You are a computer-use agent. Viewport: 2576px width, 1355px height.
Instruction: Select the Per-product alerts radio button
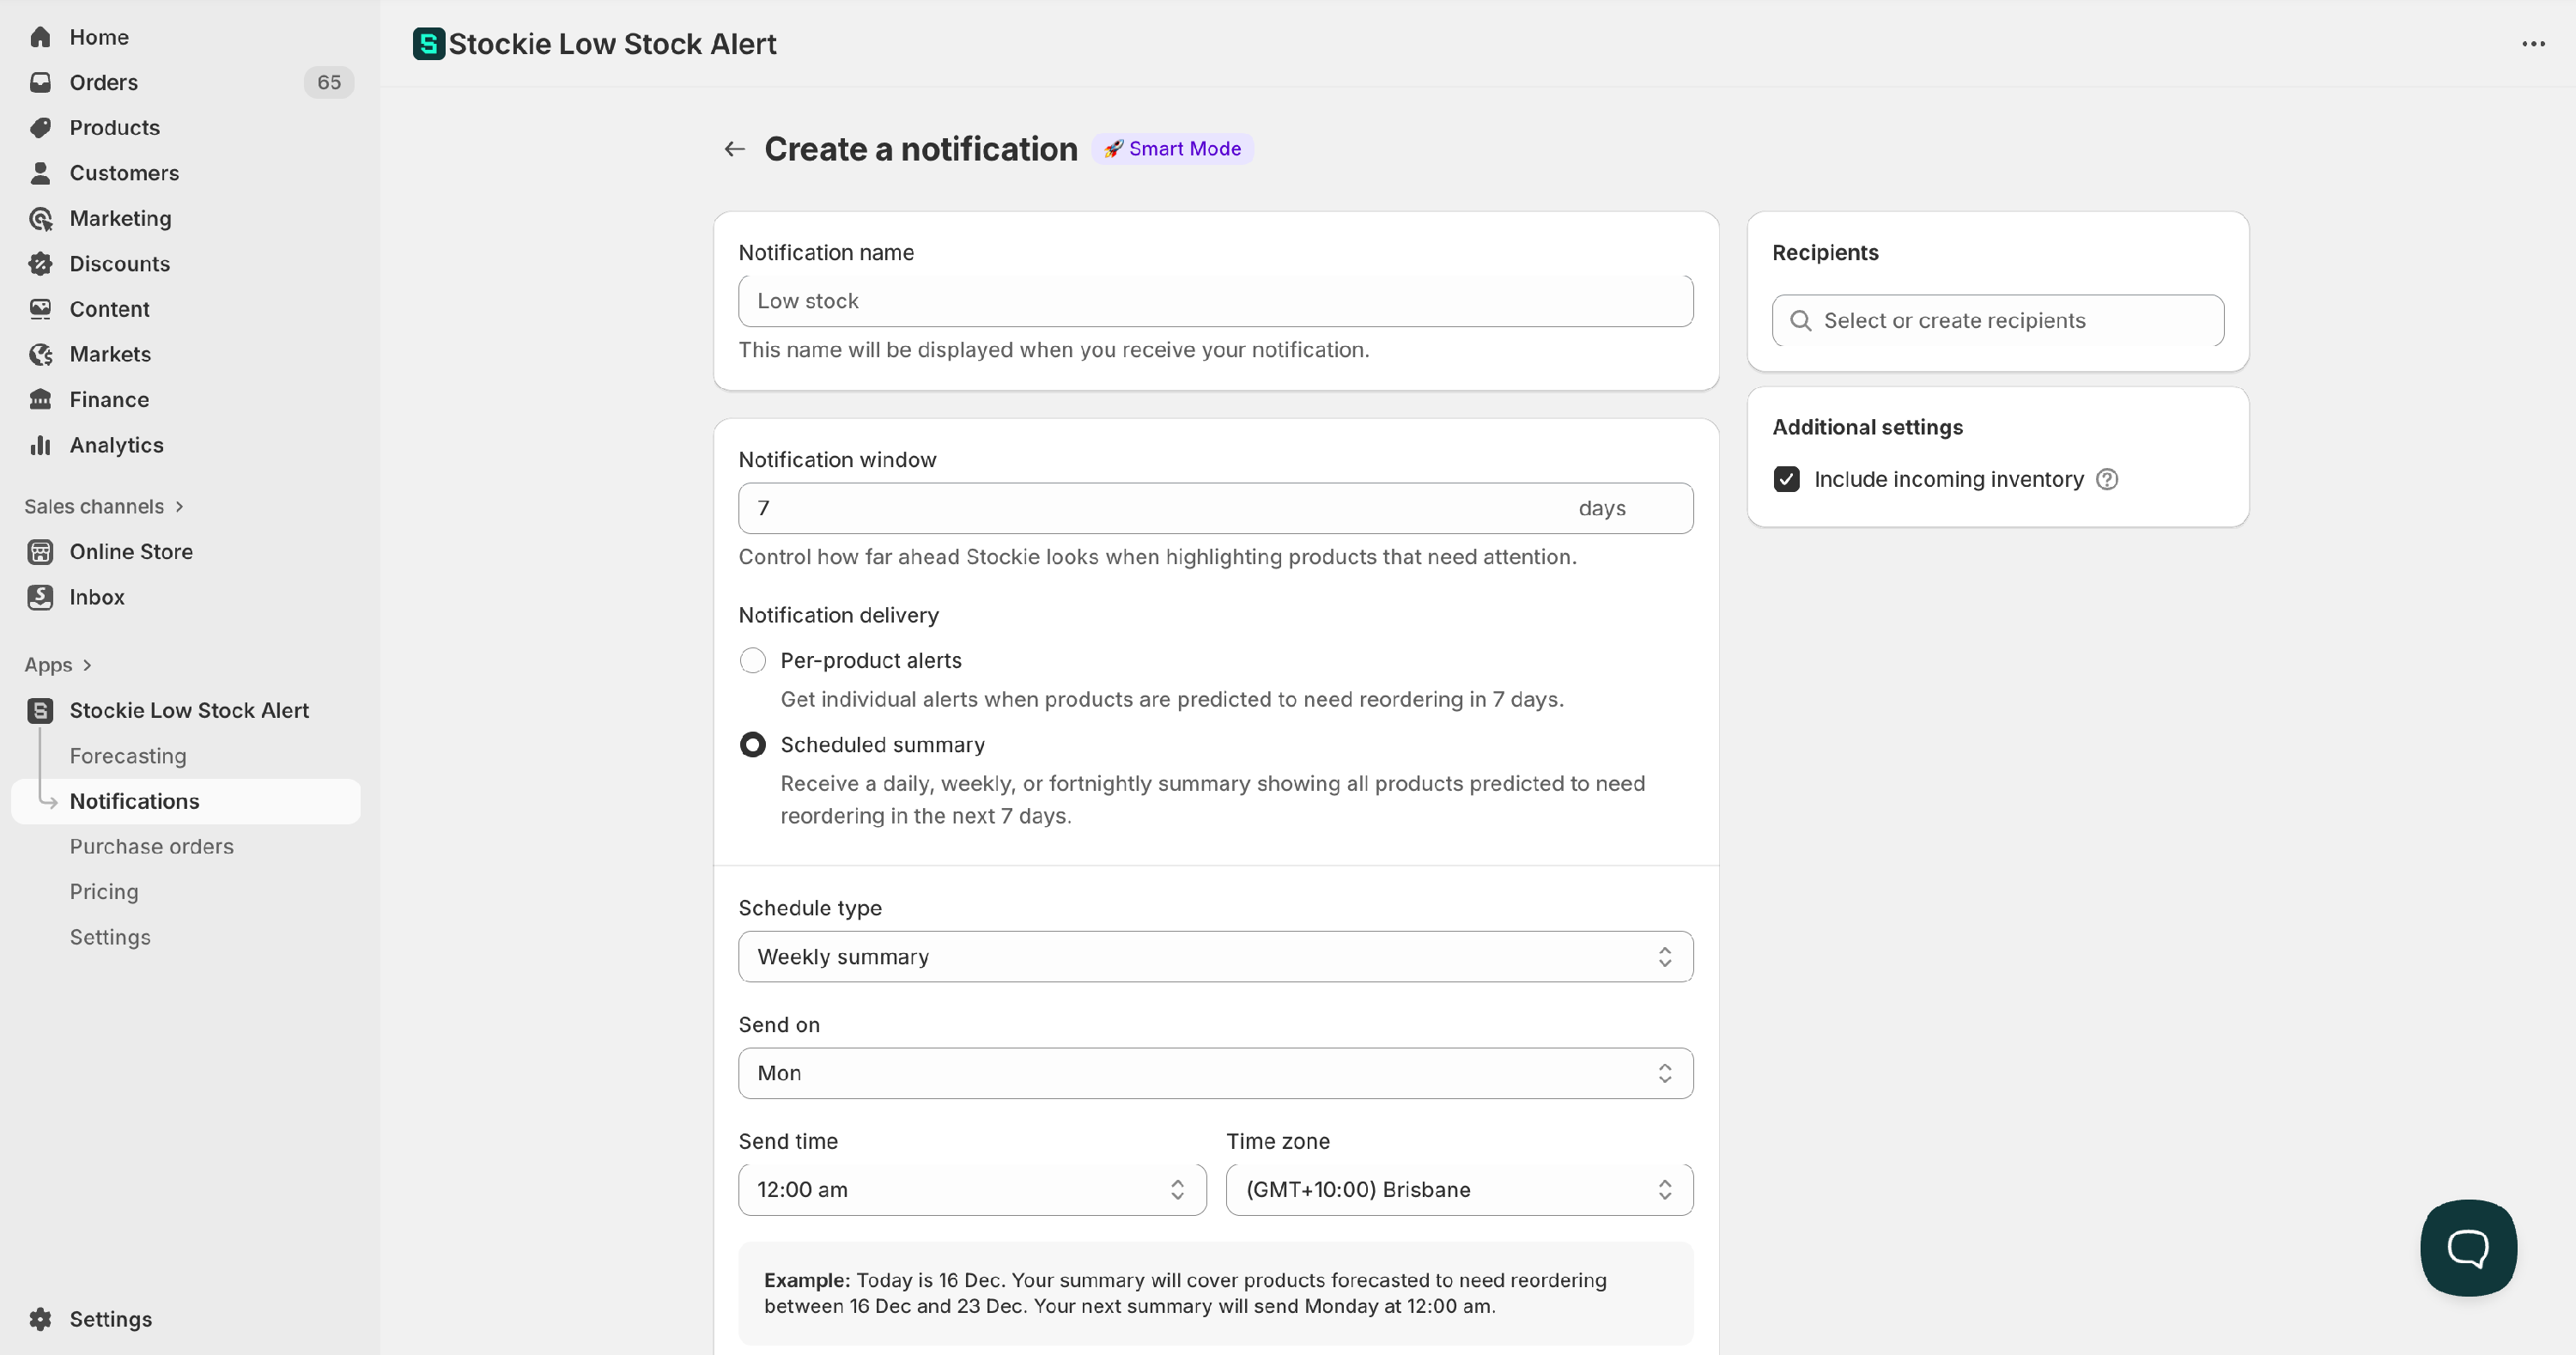point(753,660)
